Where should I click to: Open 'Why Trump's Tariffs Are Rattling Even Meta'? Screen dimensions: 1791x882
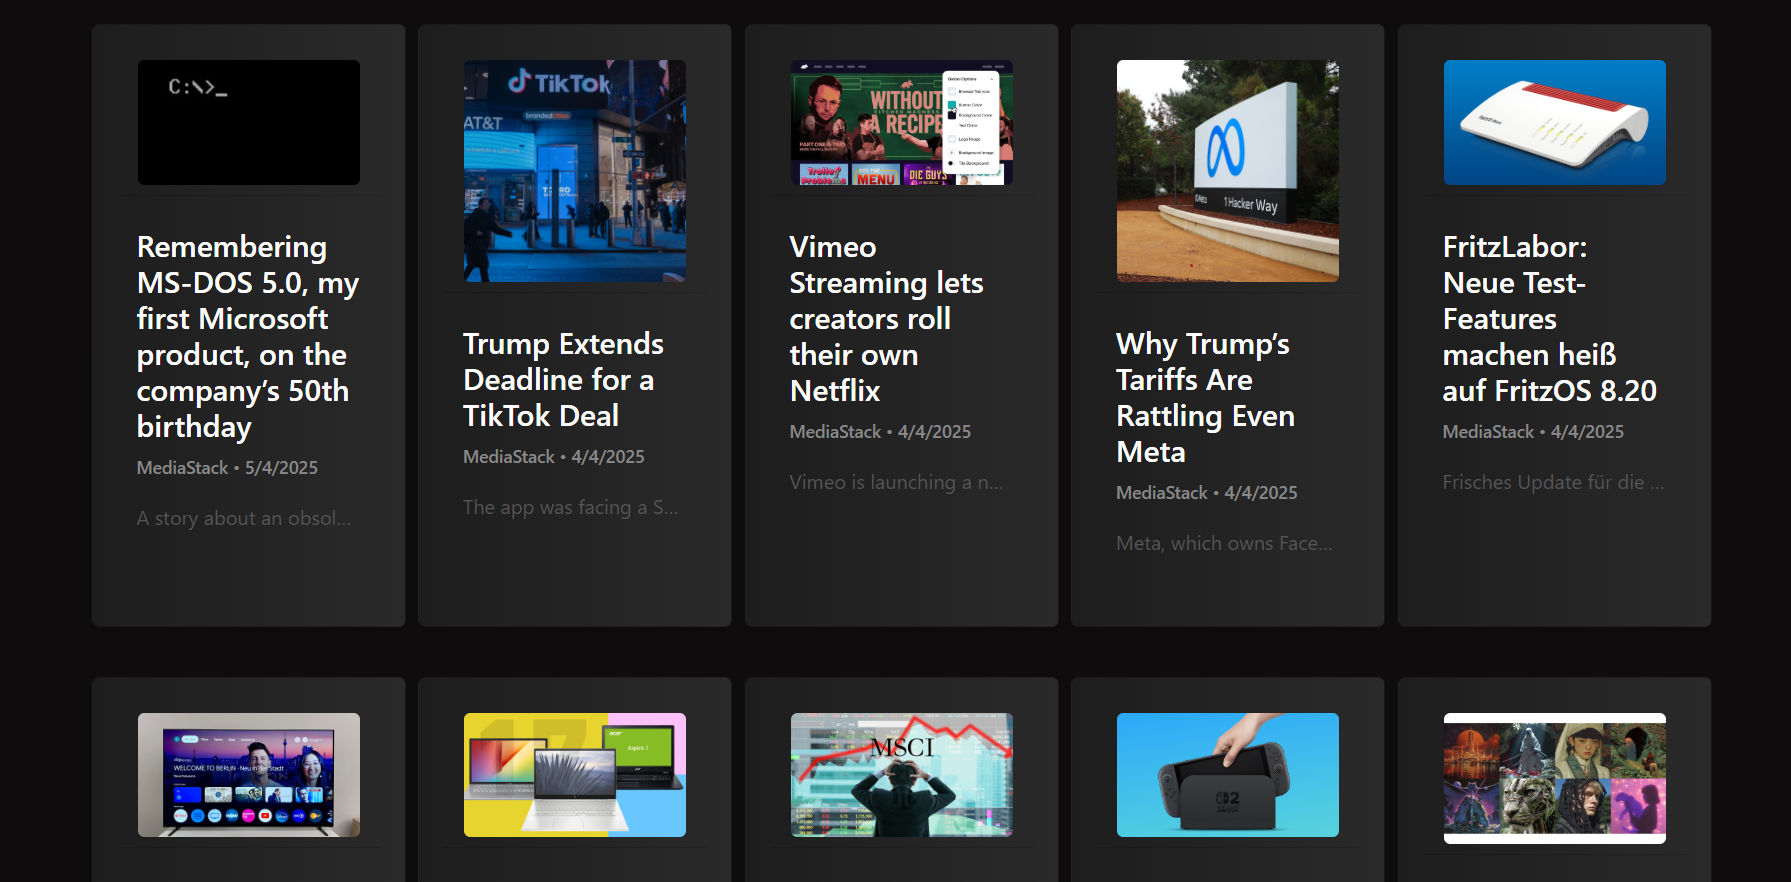pyautogui.click(x=1205, y=398)
